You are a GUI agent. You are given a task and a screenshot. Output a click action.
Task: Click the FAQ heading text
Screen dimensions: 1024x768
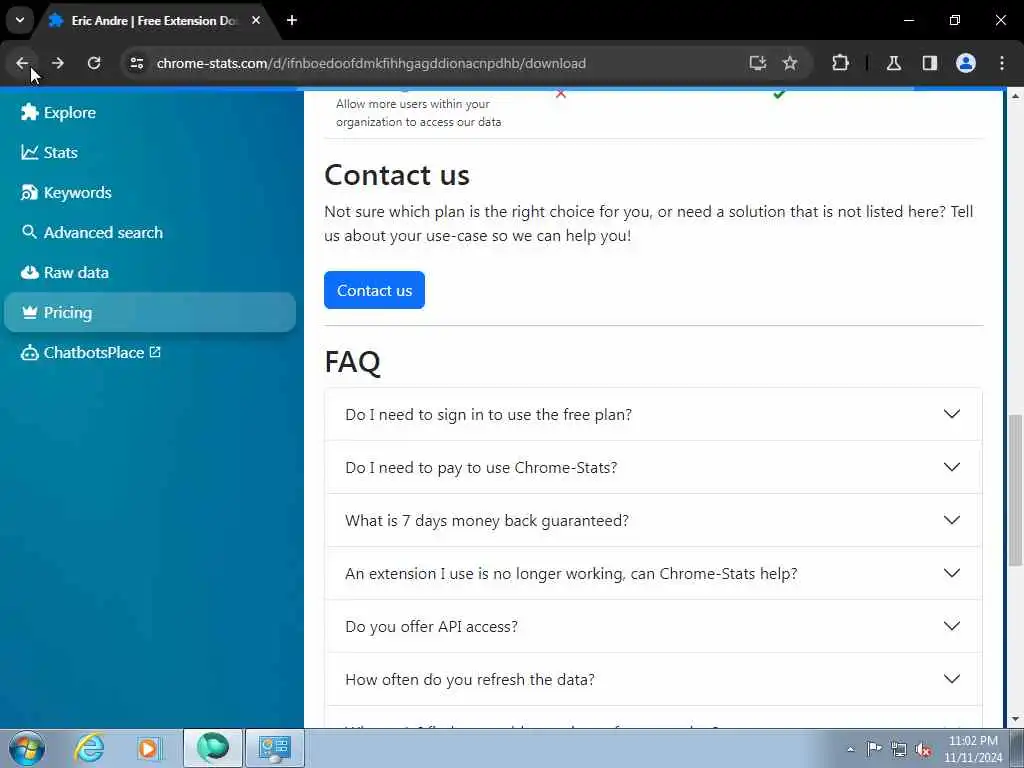(x=353, y=361)
